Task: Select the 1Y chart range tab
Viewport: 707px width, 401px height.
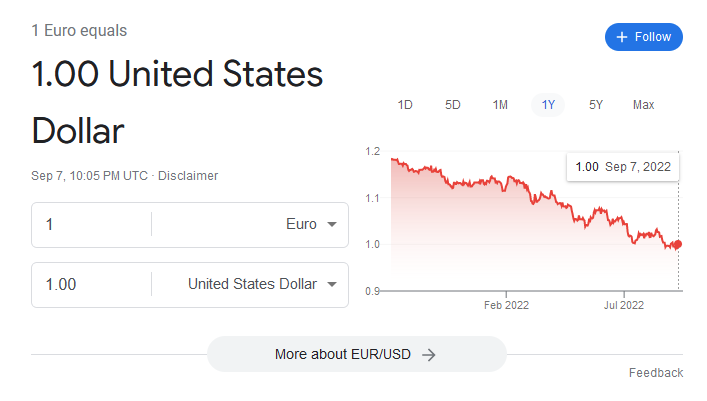Action: click(548, 105)
